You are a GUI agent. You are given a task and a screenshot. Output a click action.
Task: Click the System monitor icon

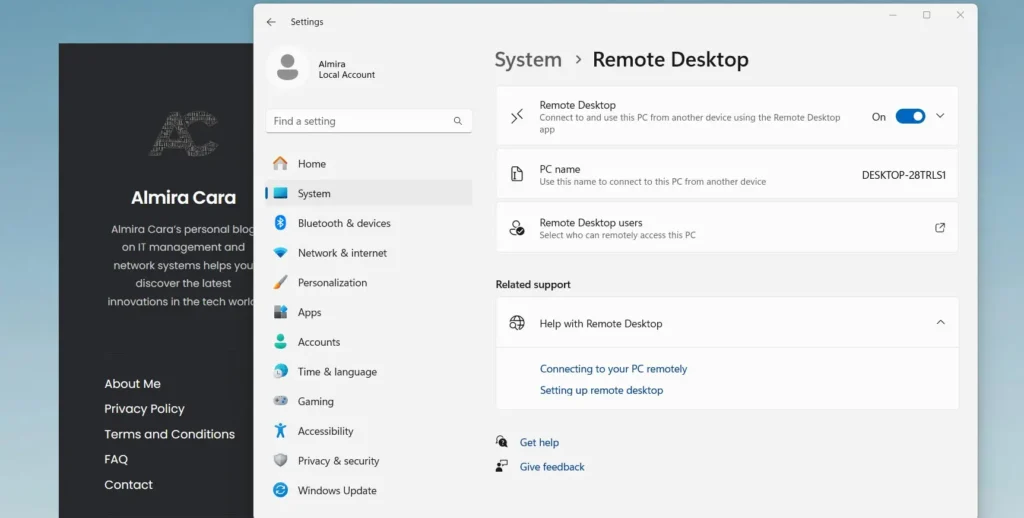coord(281,193)
